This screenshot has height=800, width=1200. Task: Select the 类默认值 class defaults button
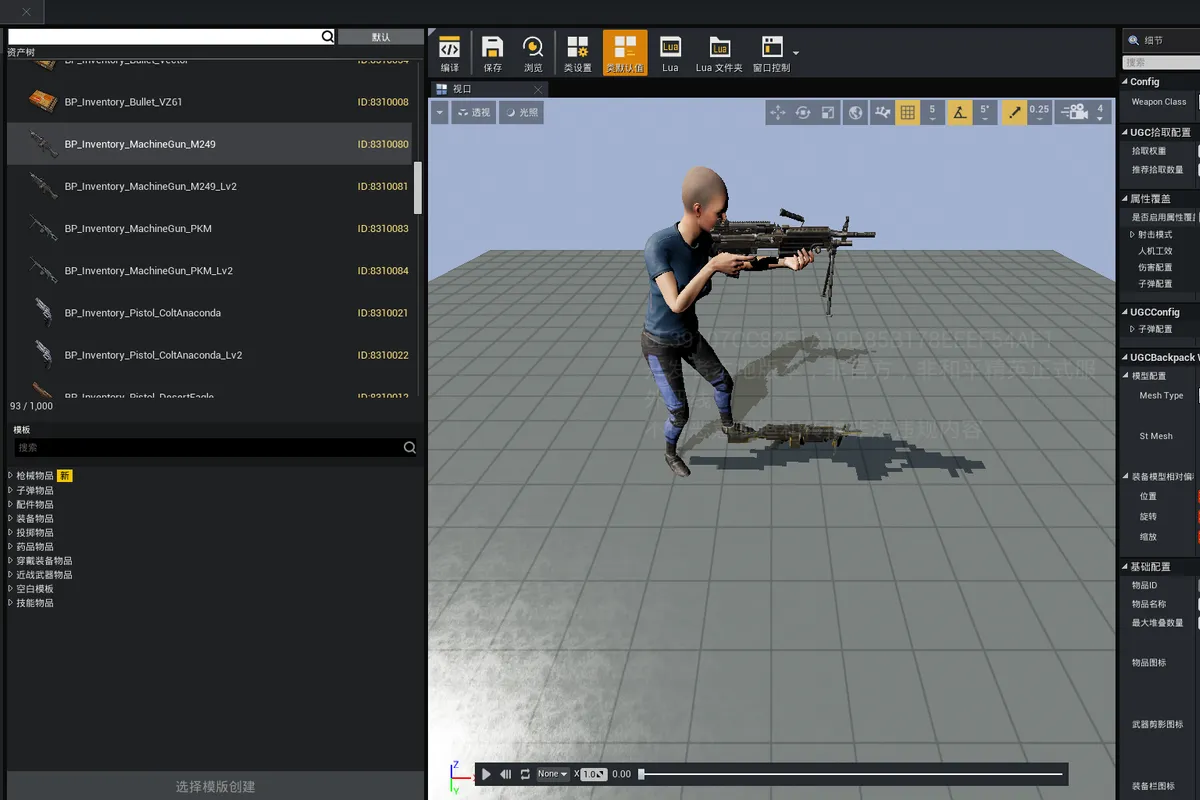[x=625, y=53]
